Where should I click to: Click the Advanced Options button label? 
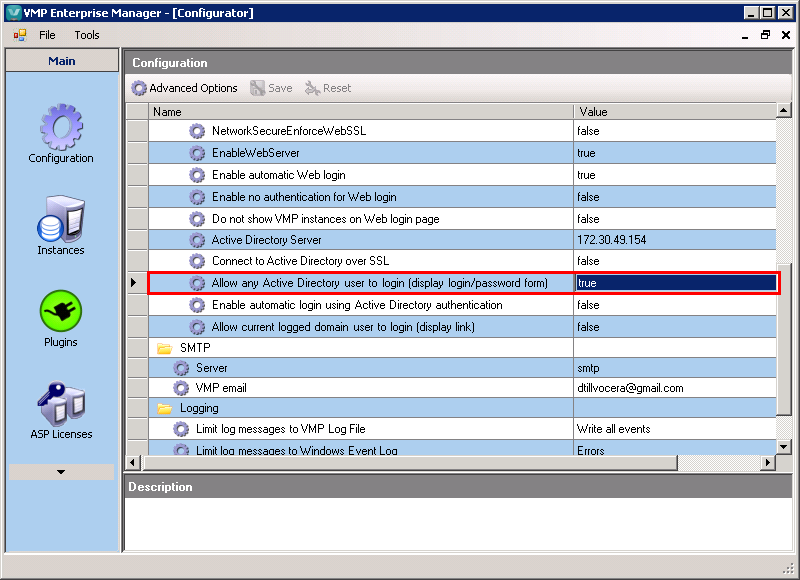(x=193, y=88)
